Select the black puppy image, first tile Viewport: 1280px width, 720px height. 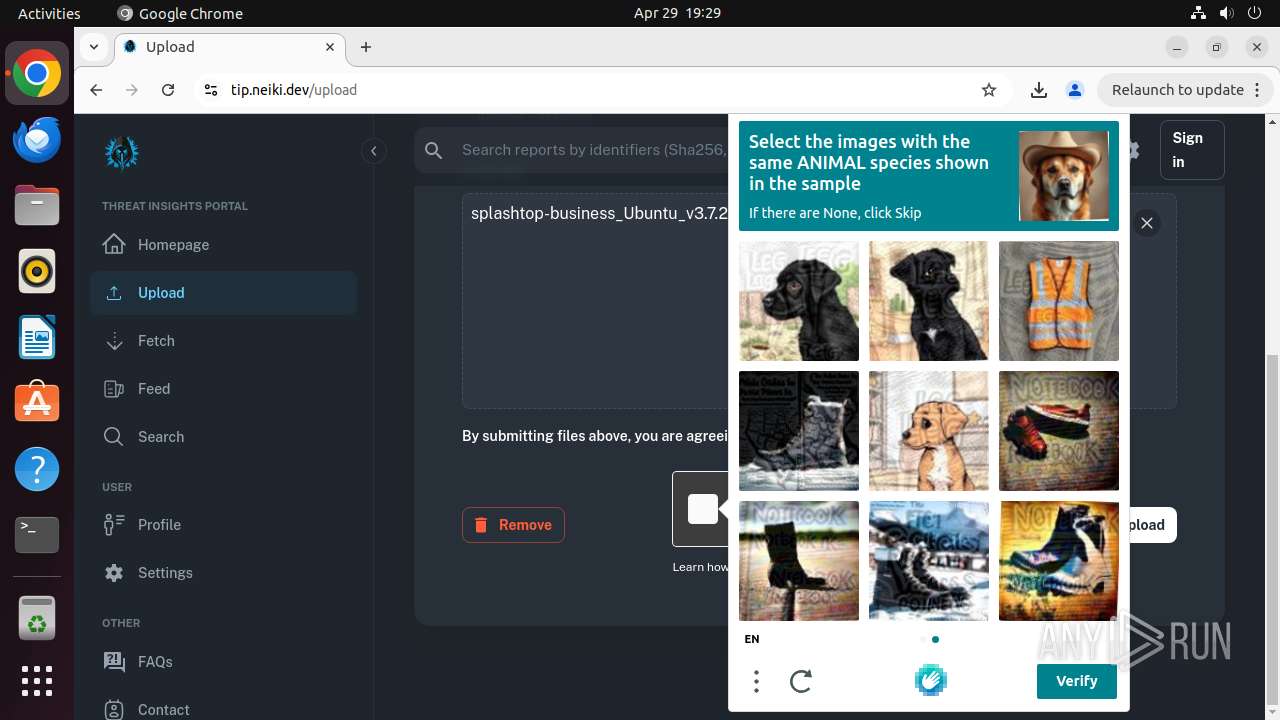coord(799,301)
